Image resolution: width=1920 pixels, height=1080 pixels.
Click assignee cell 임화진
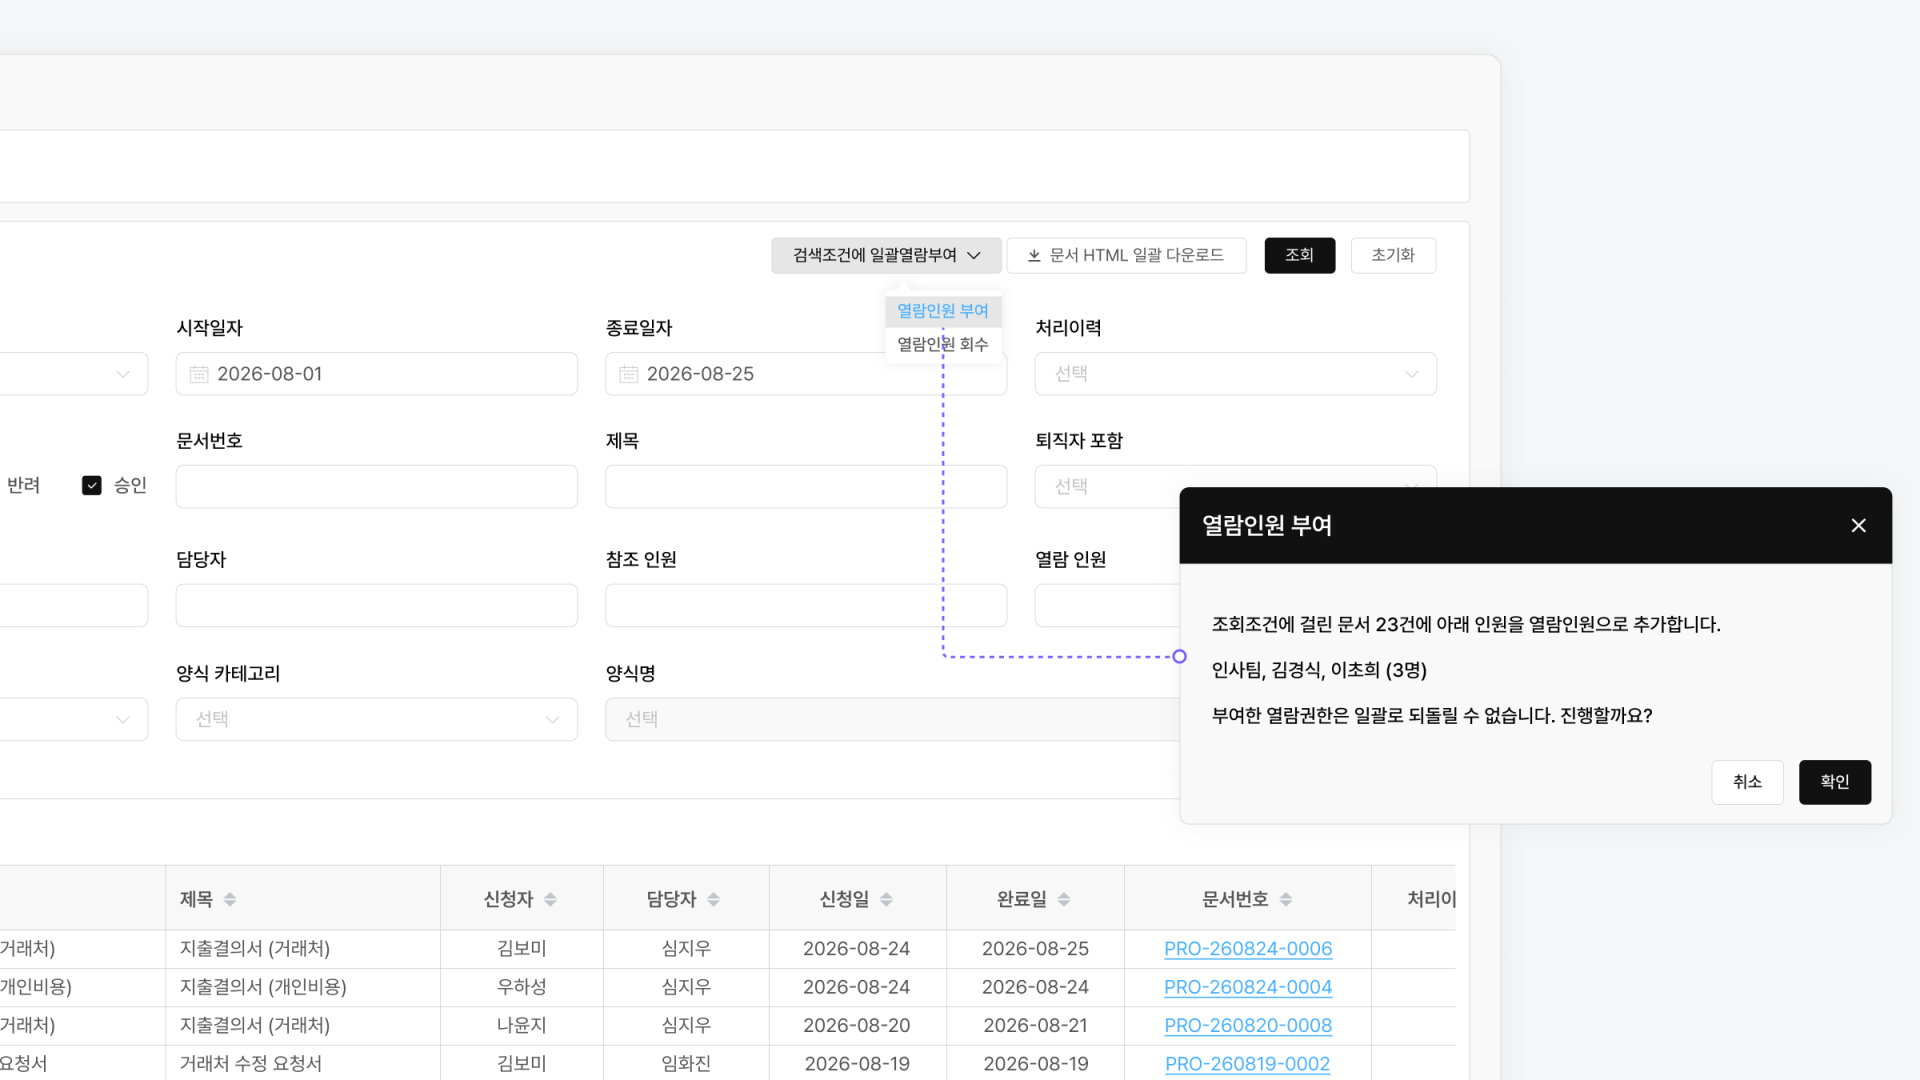pos(686,1064)
